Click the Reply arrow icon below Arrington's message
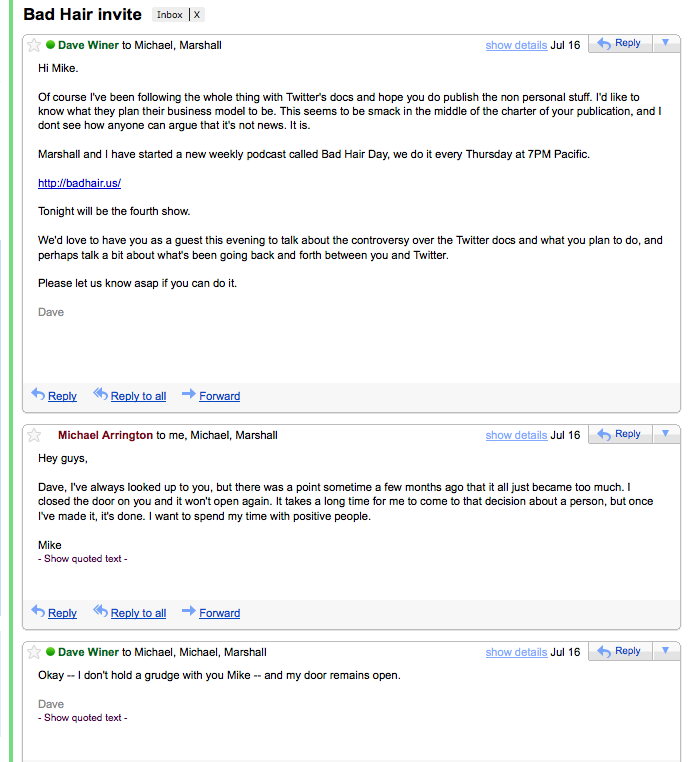 (38, 612)
